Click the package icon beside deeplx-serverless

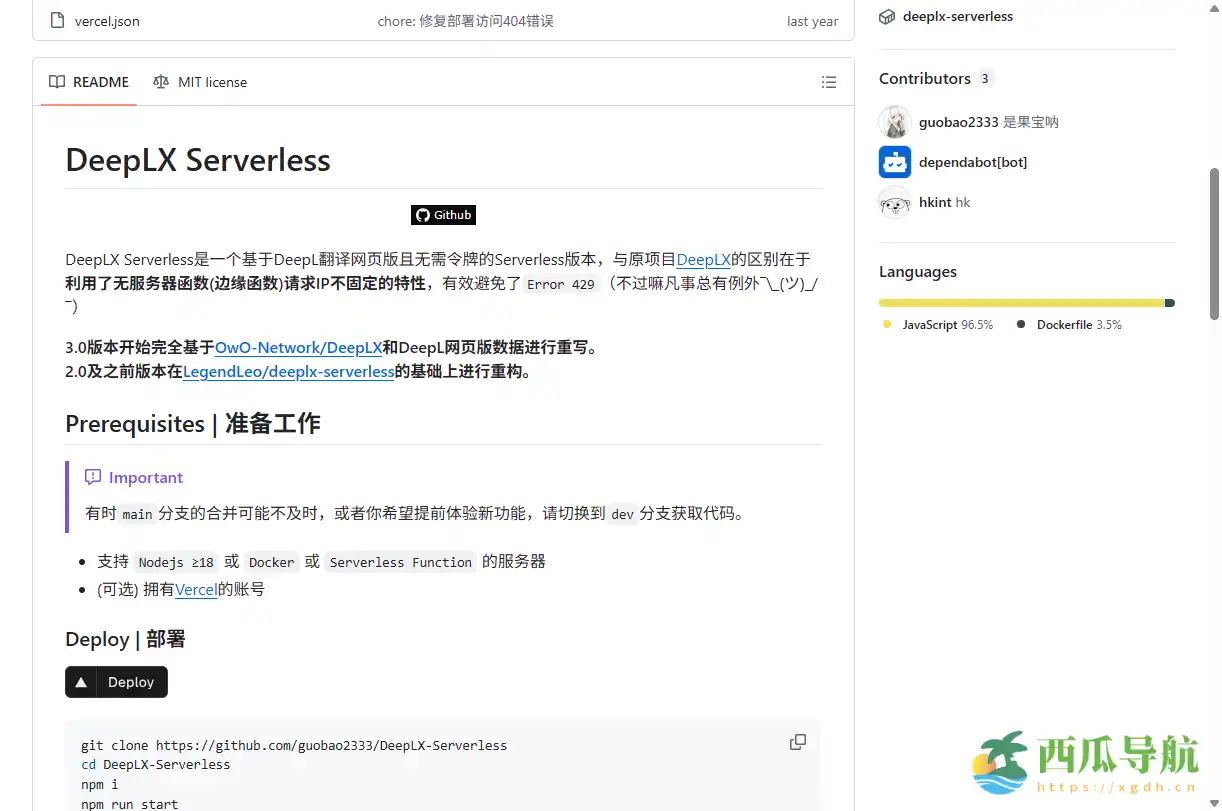point(886,16)
